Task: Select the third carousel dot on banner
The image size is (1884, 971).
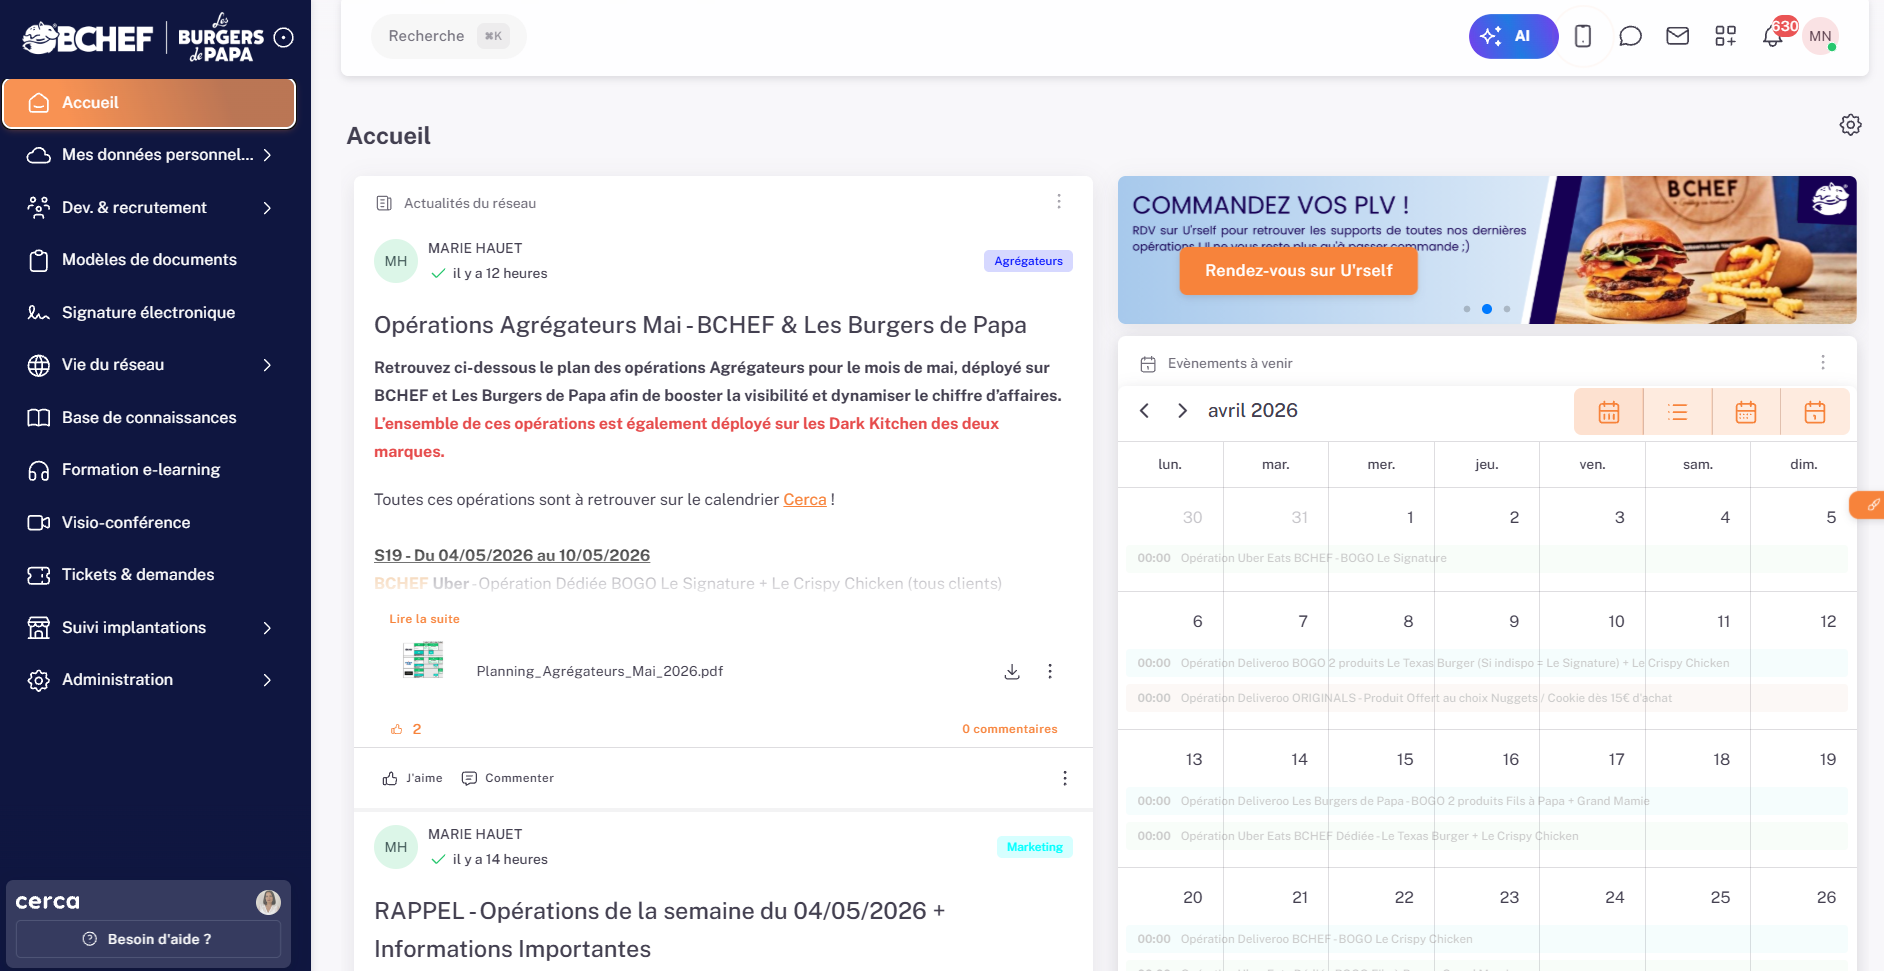Action: (x=1507, y=309)
